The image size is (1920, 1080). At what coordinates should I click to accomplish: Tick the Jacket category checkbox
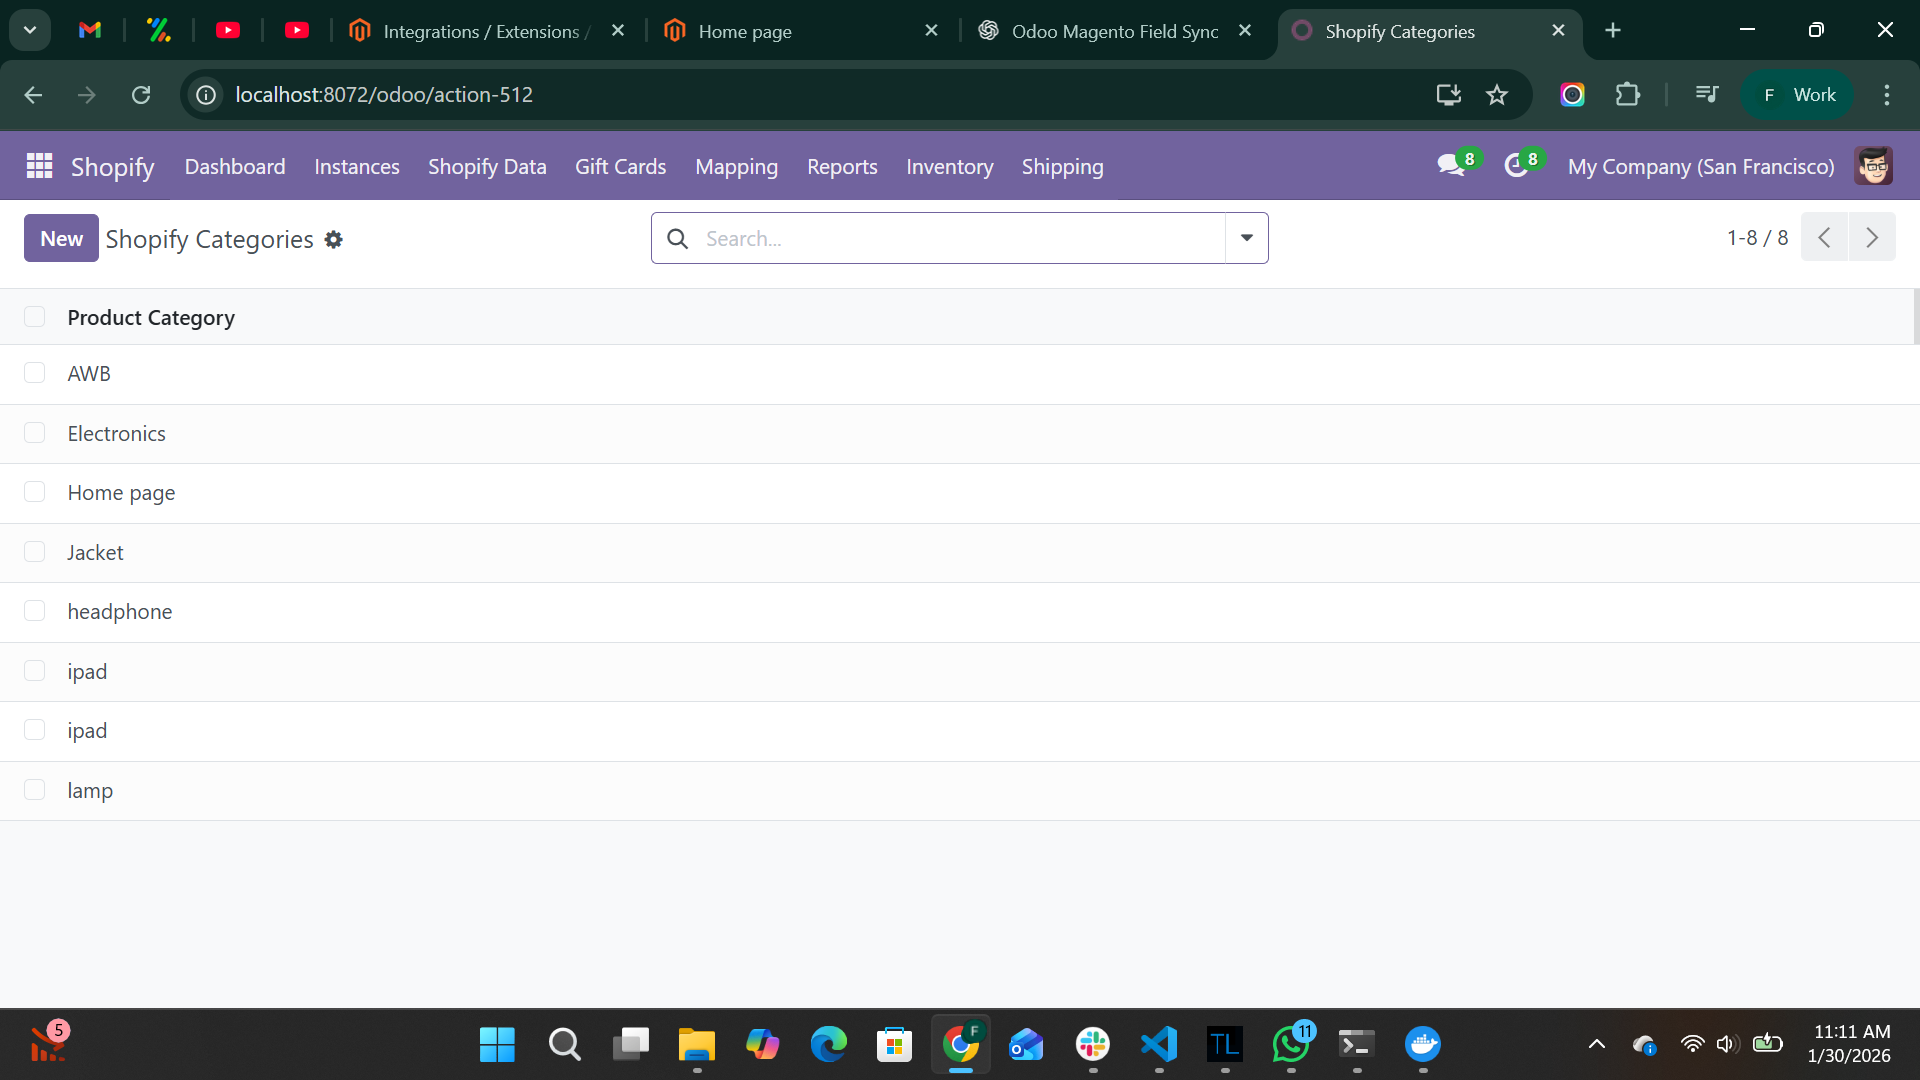tap(35, 552)
